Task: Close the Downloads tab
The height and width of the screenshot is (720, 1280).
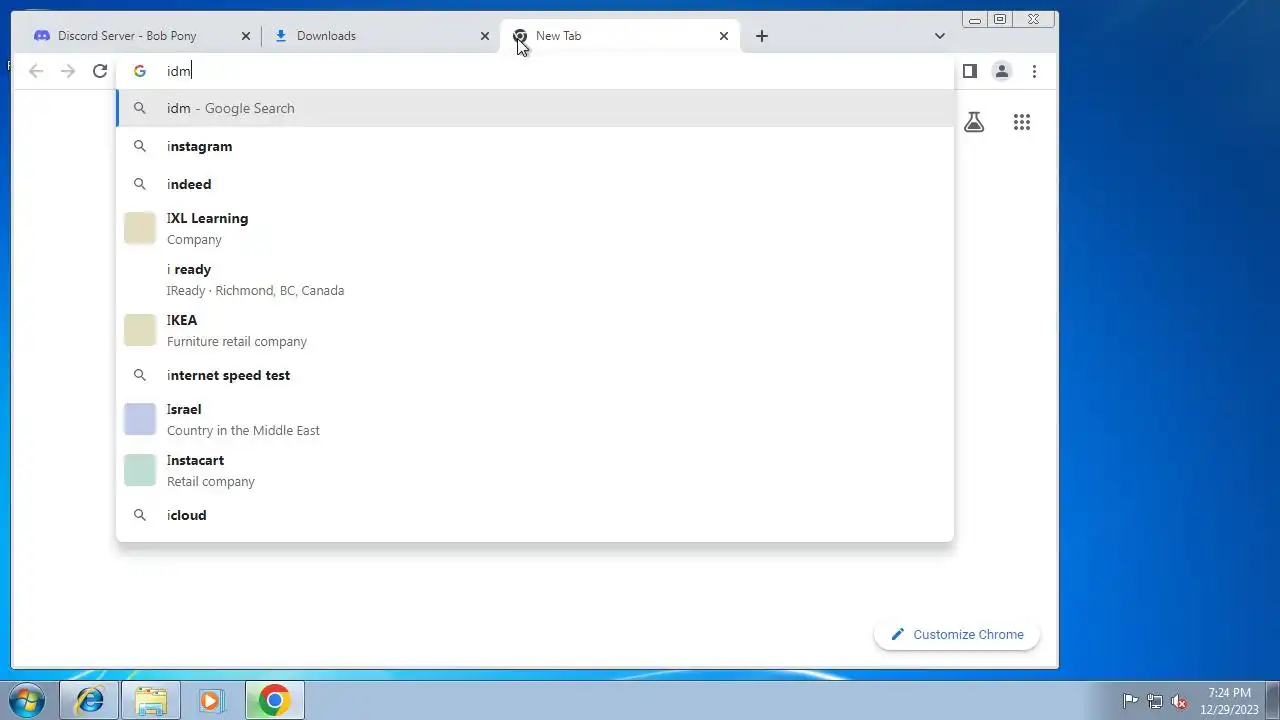Action: click(x=485, y=36)
